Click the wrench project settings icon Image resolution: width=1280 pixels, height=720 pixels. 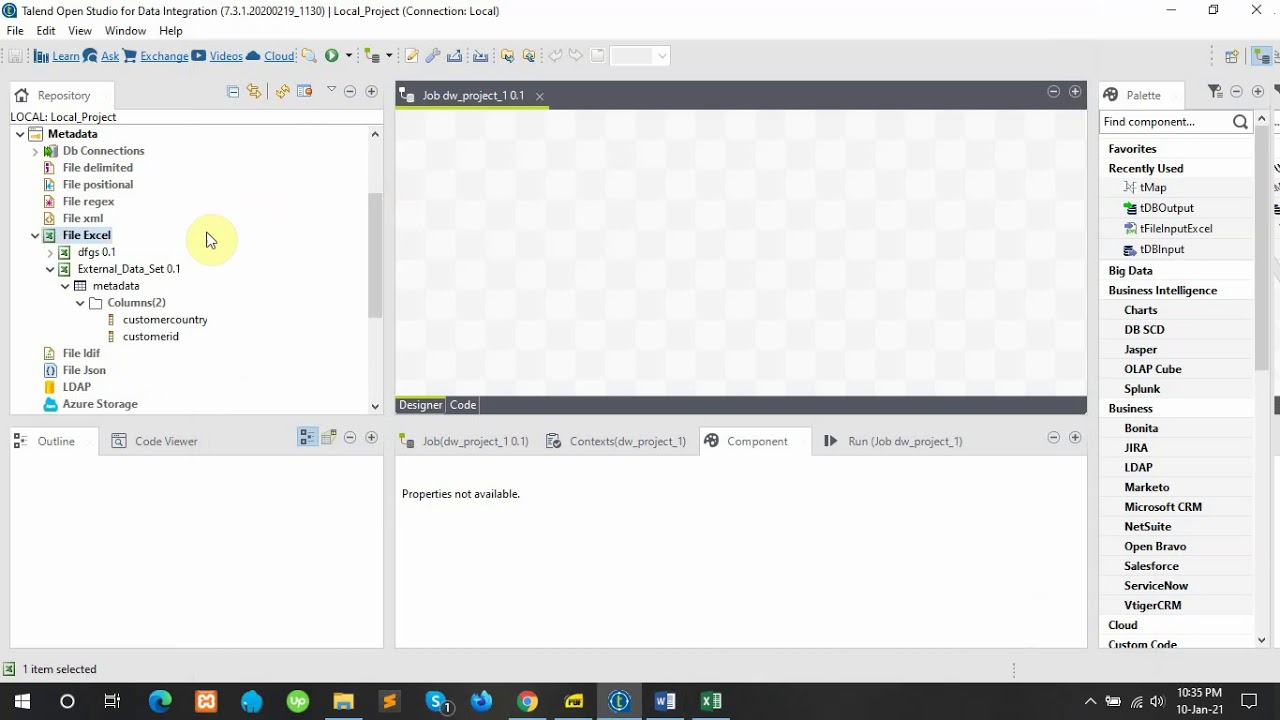click(433, 56)
